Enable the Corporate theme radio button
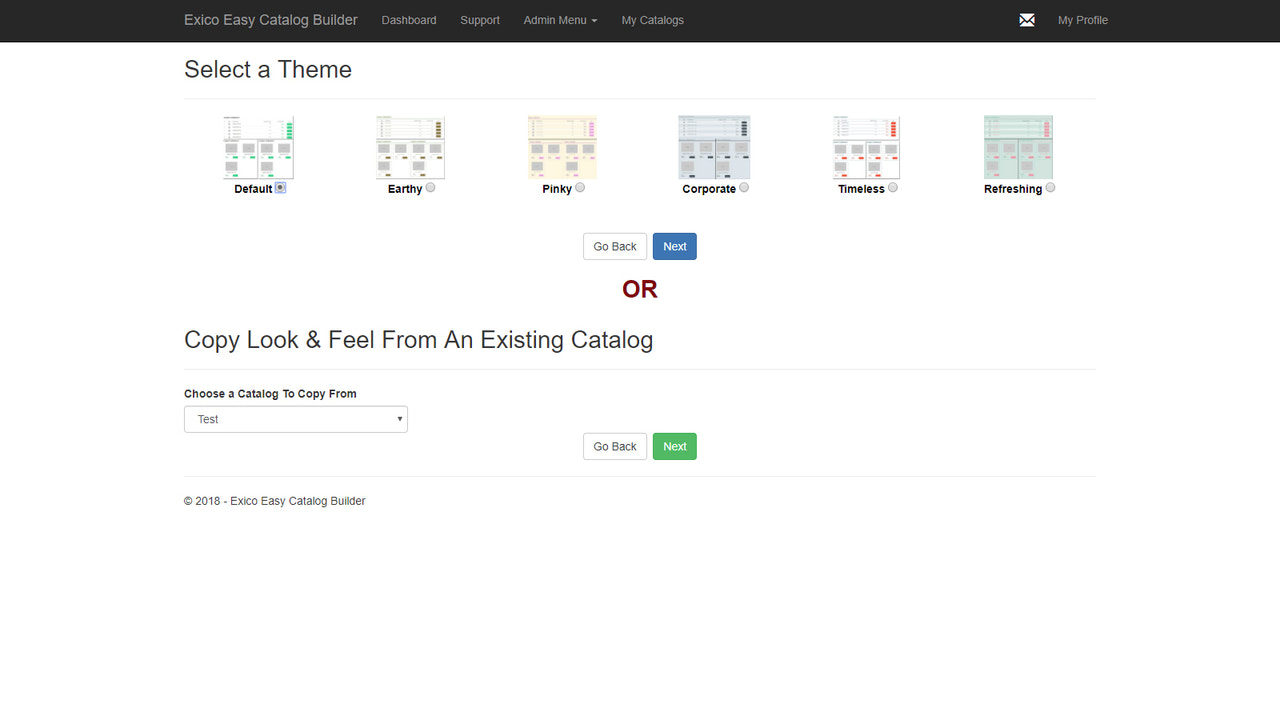 743,187
